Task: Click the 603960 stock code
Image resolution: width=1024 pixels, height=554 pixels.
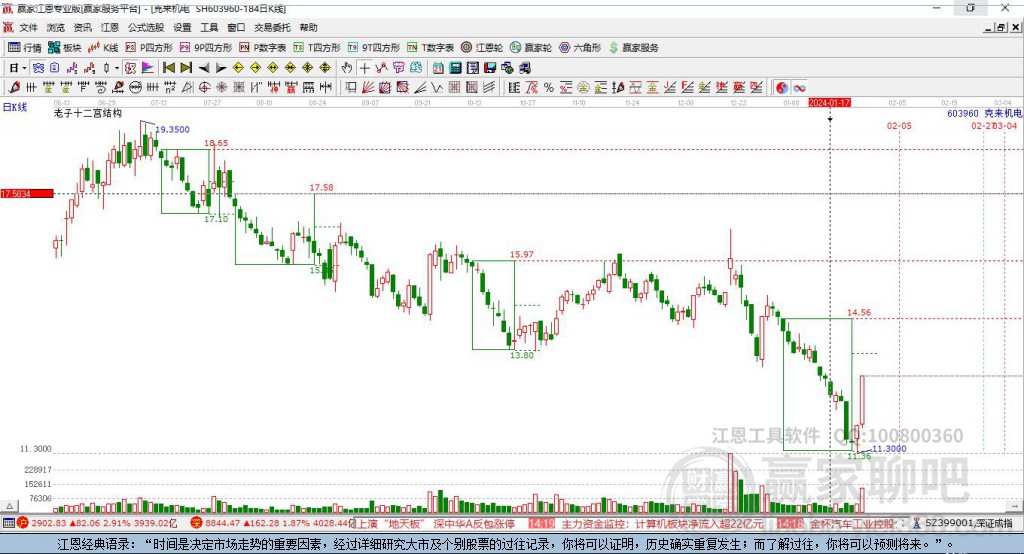Action: 963,114
